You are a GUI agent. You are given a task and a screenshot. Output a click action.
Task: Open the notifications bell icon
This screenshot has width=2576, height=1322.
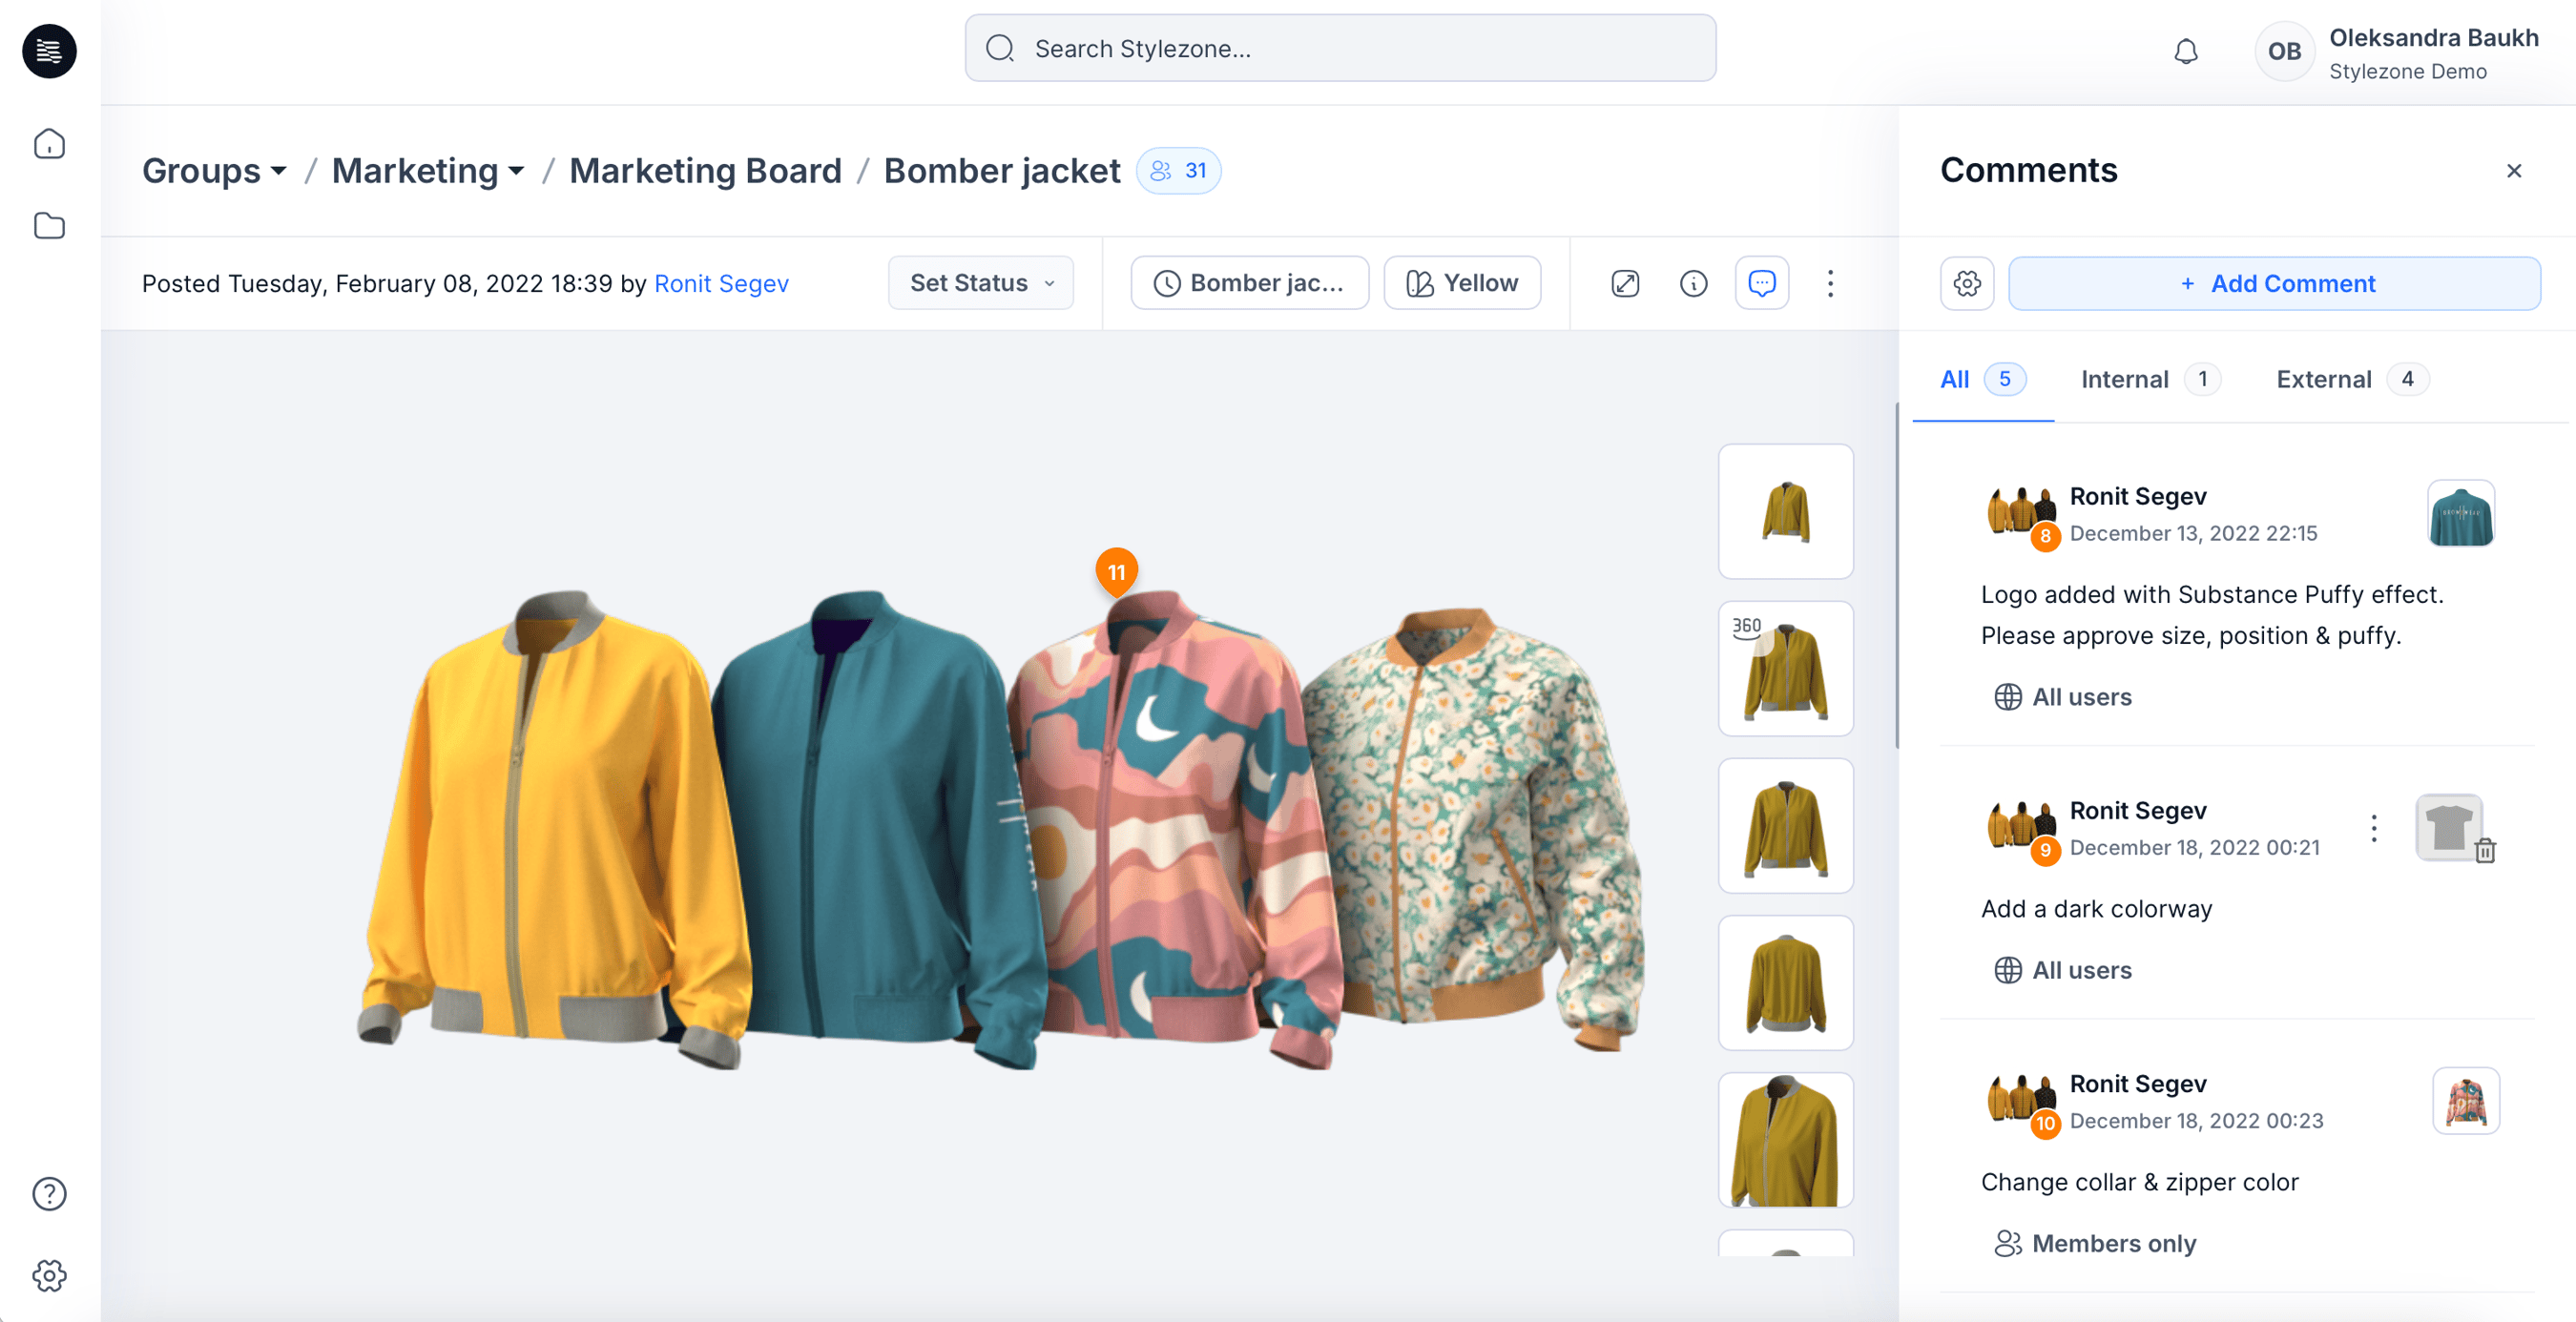2186,51
